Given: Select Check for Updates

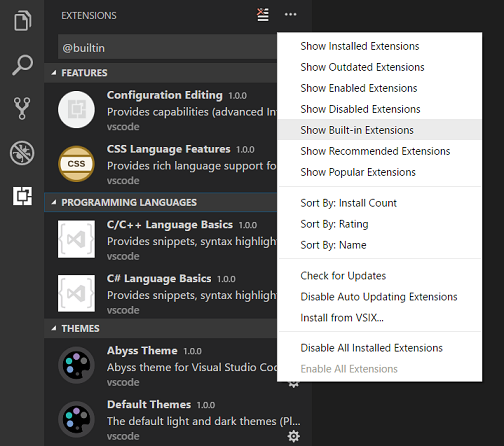Looking at the screenshot, I should tap(379, 276).
